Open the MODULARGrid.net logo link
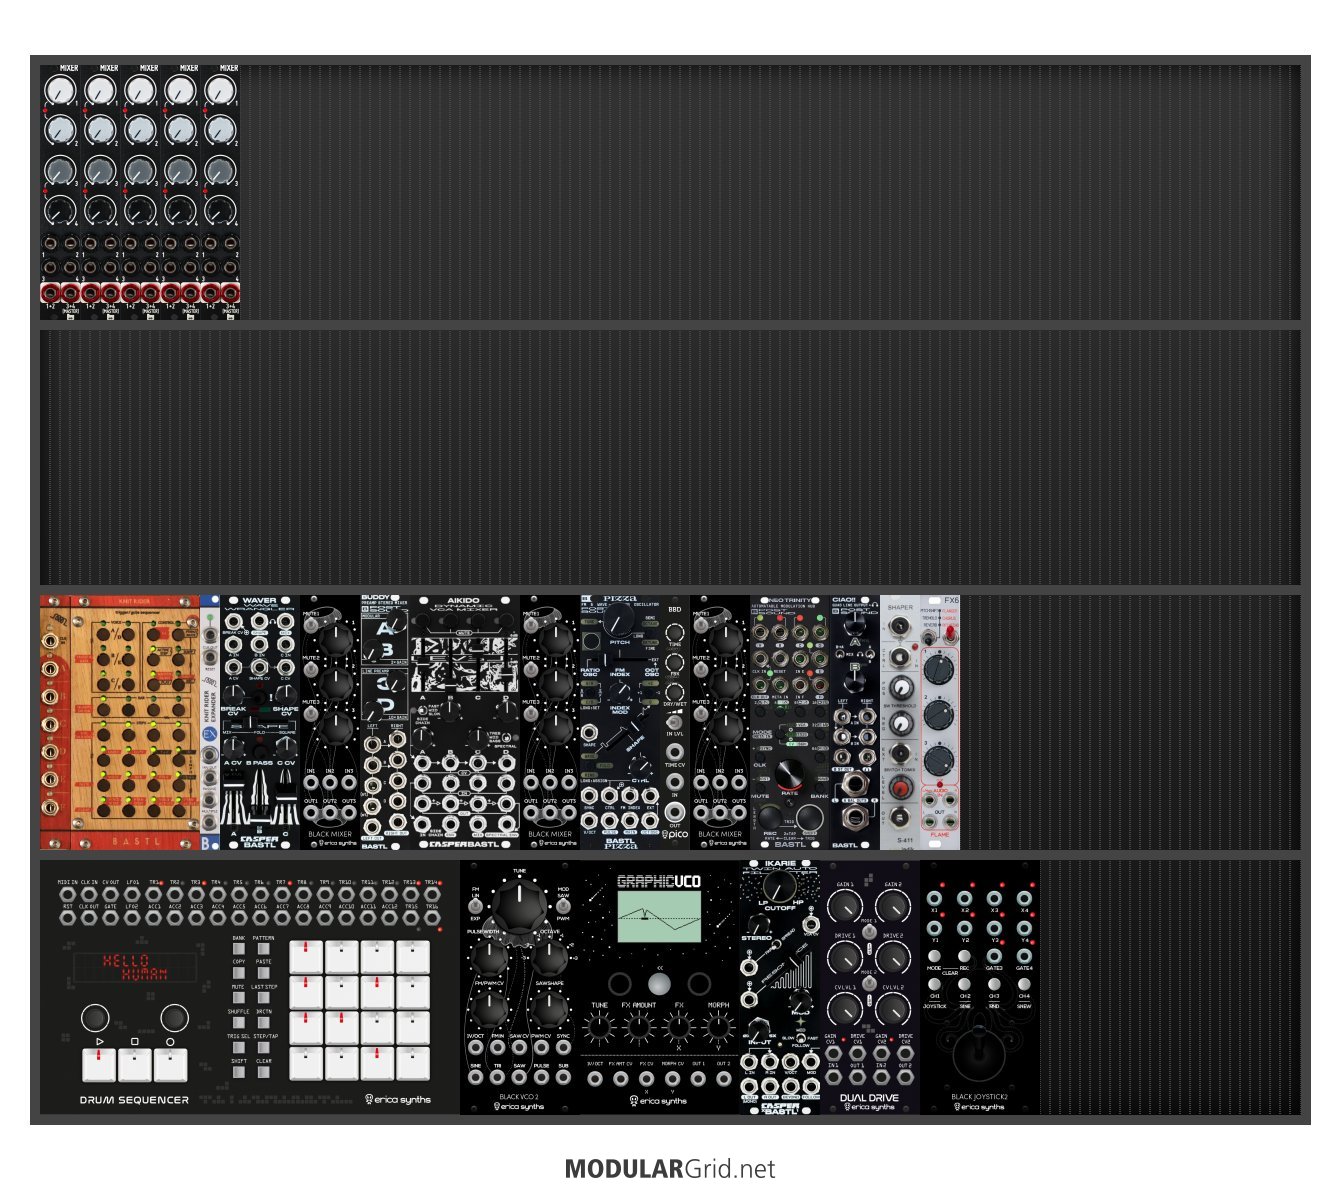Image resolution: width=1341 pixels, height=1190 pixels. (670, 1168)
